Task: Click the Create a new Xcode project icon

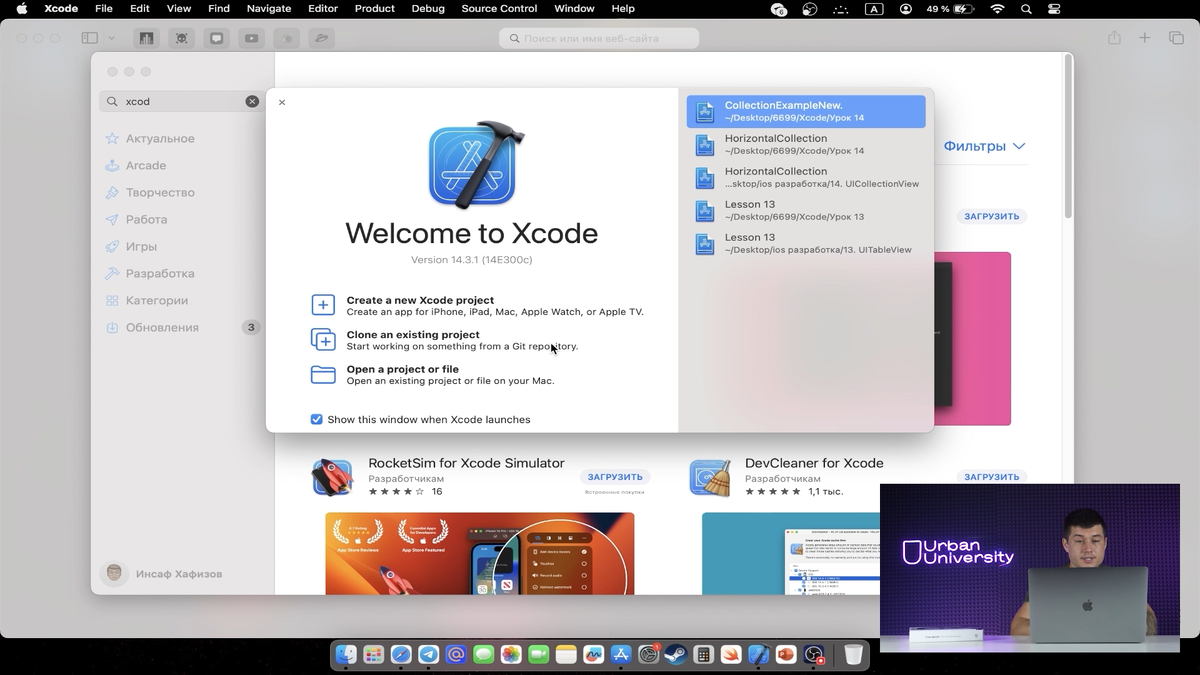Action: pos(323,305)
